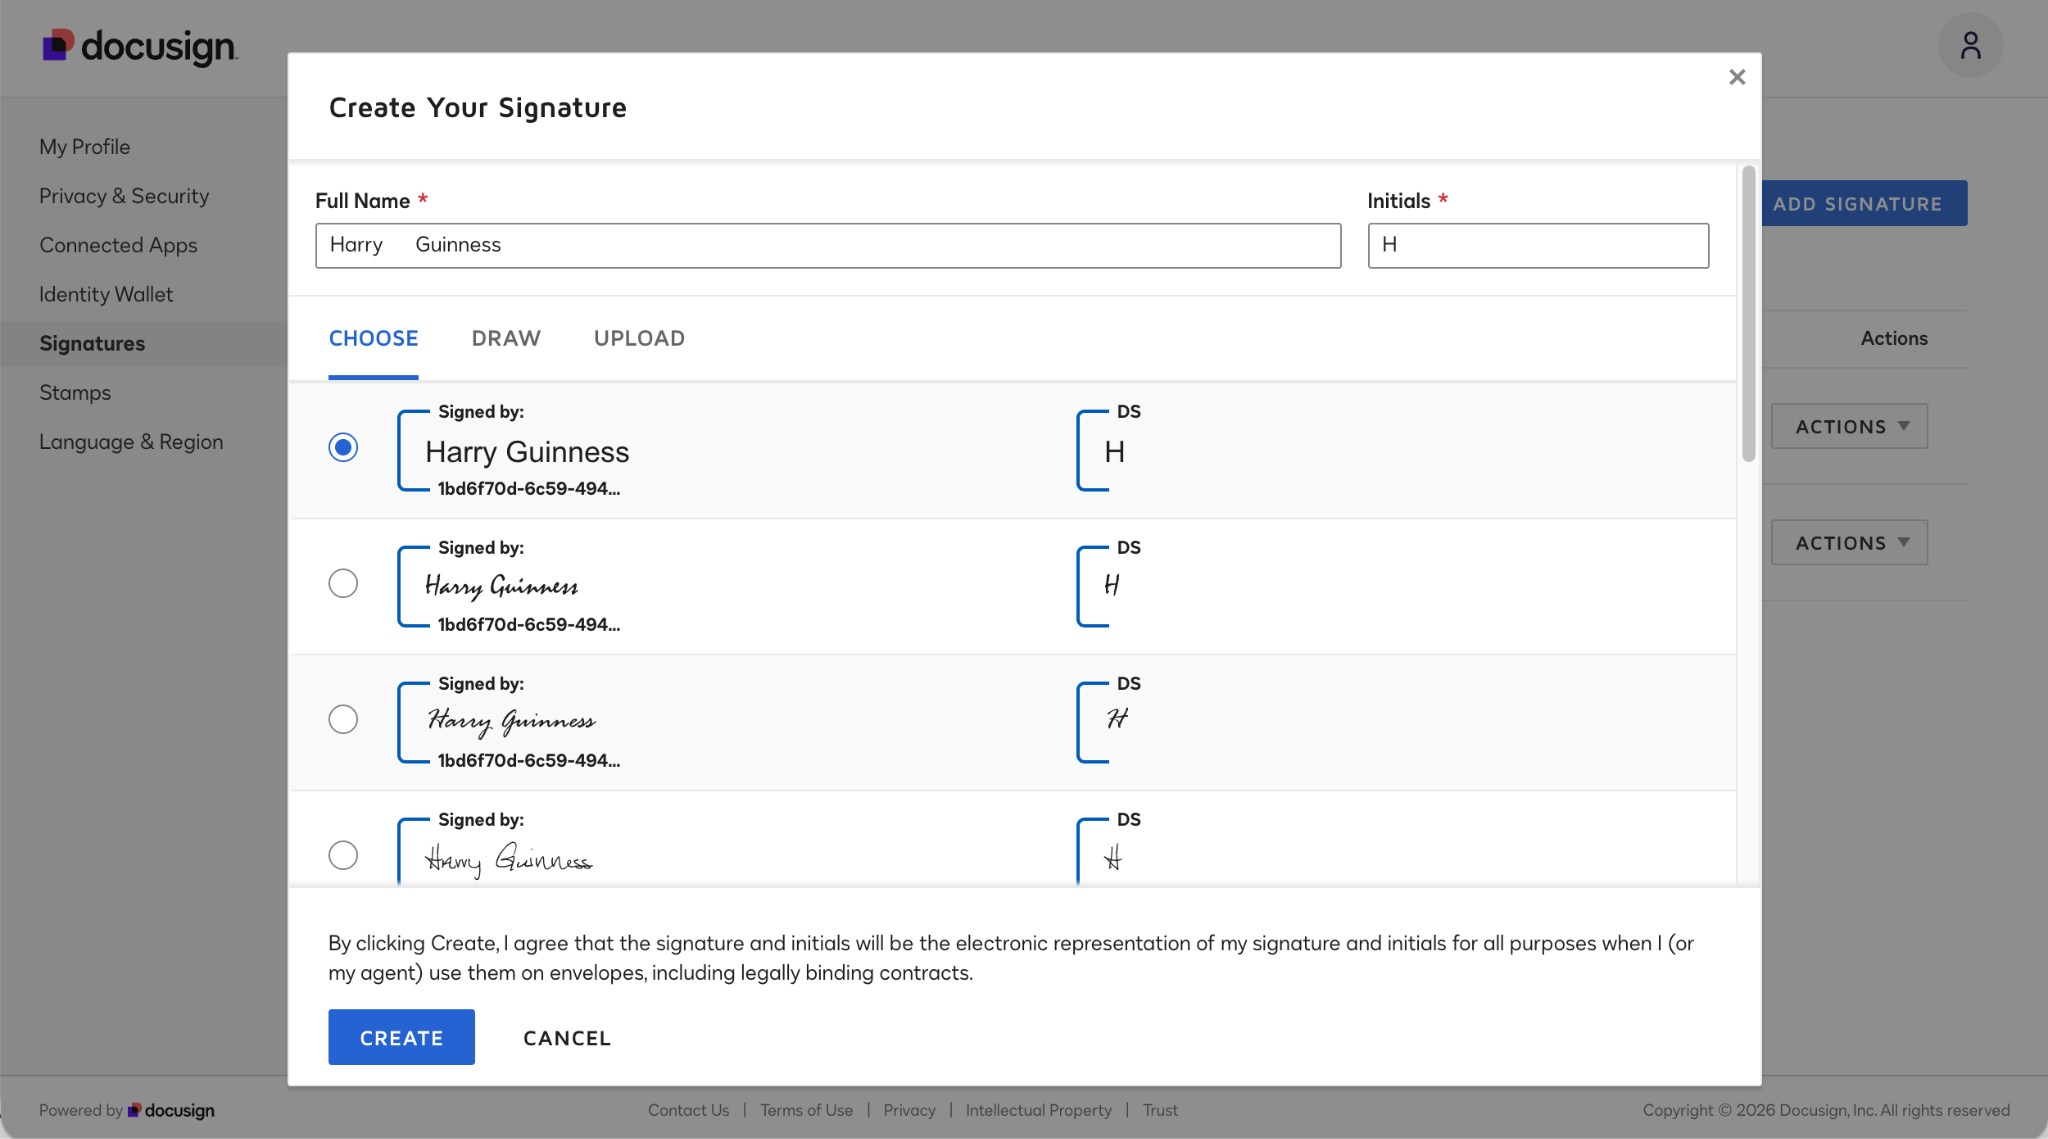Viewport: 2048px width, 1139px height.
Task: Open the first ACTIONS dropdown
Action: point(1849,426)
